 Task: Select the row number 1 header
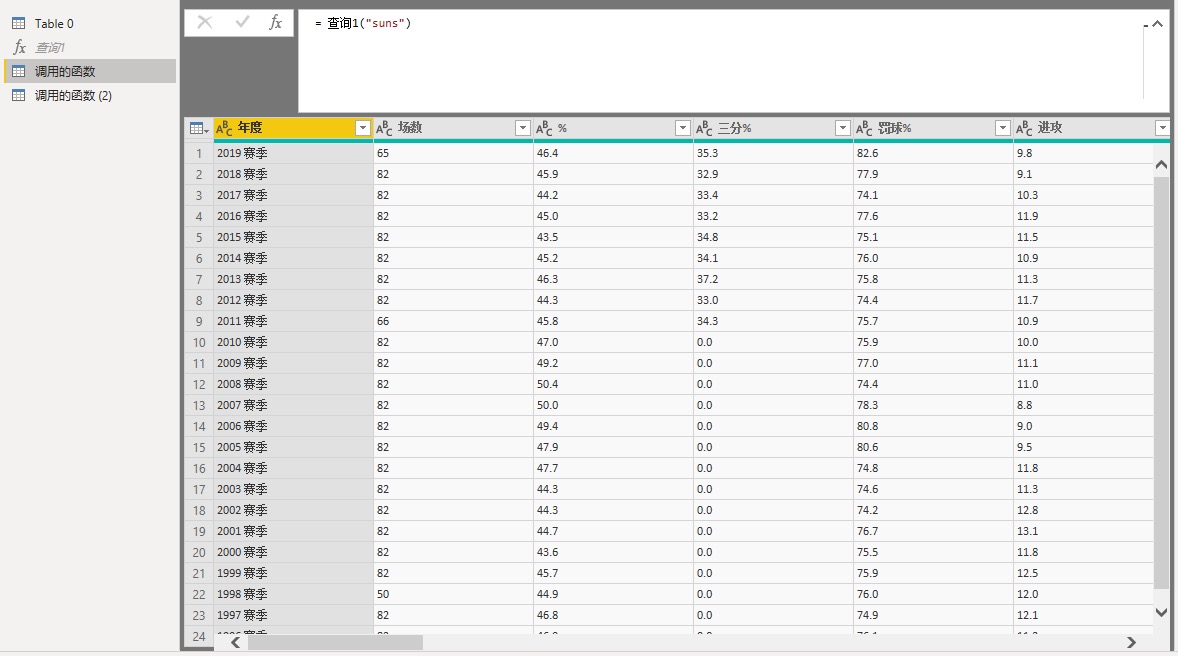pyautogui.click(x=199, y=153)
